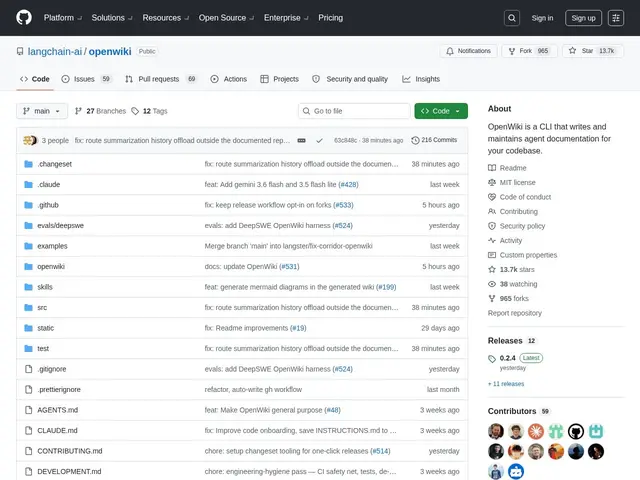
Task: Focus the Go to file search field
Action: point(354,111)
